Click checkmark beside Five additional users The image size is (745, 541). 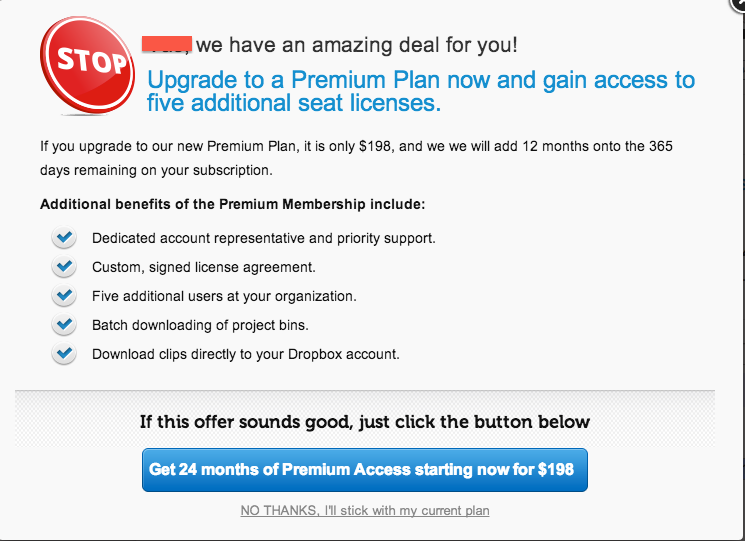point(64,296)
